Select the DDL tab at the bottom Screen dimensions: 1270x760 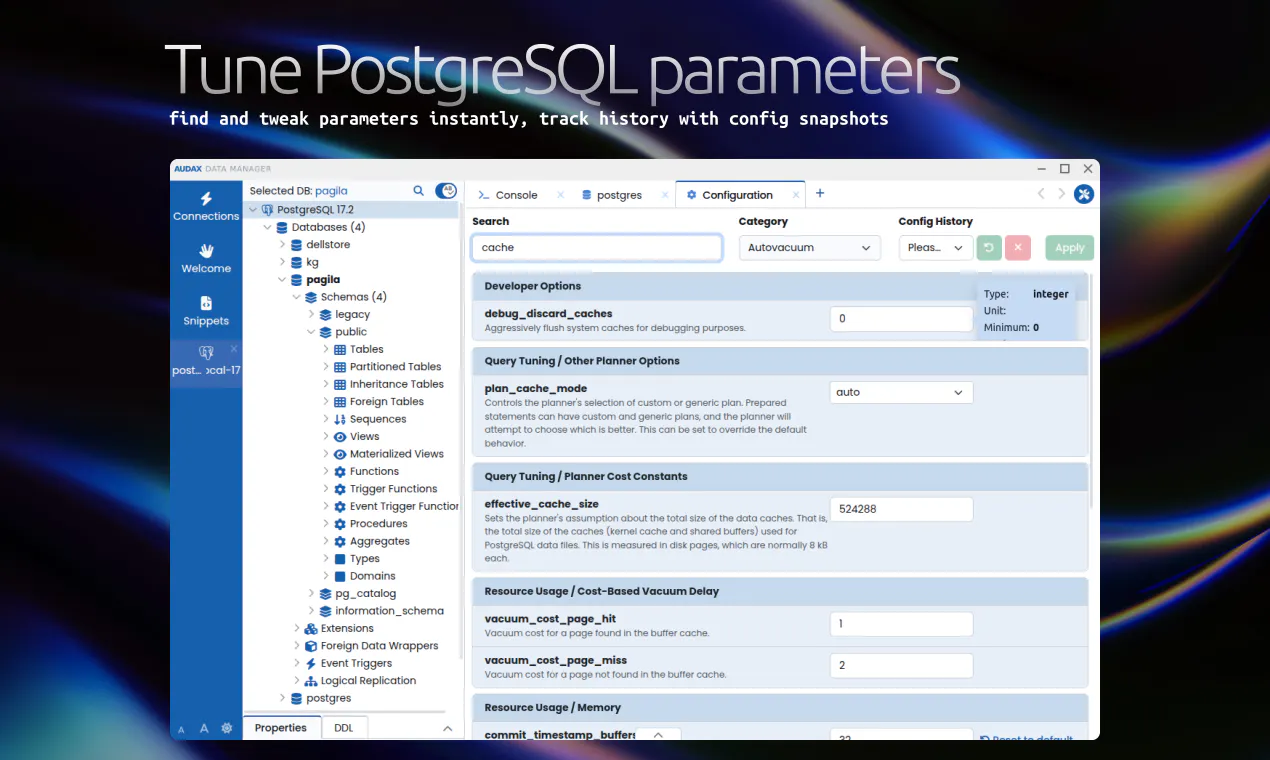(x=344, y=728)
